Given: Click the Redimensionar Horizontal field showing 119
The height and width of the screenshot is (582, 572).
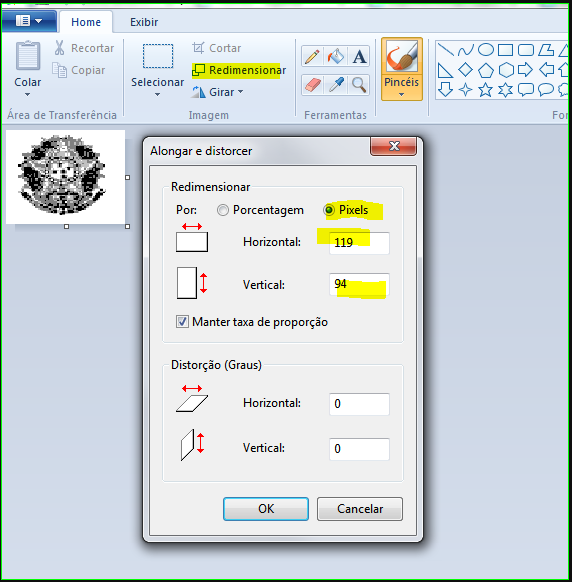Looking at the screenshot, I should pos(359,243).
